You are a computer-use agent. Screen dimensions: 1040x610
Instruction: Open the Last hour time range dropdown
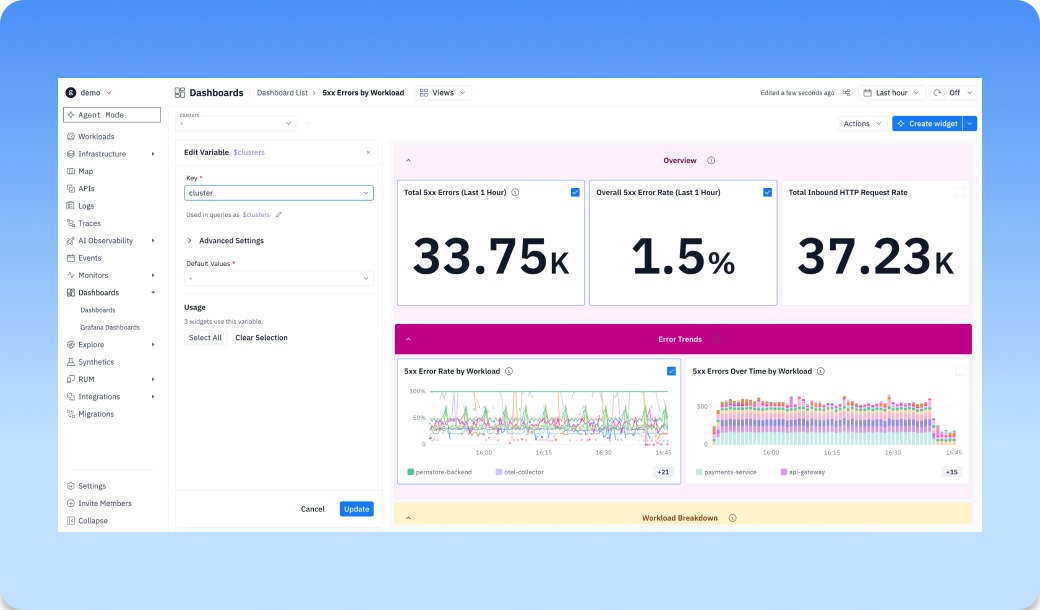coord(891,93)
